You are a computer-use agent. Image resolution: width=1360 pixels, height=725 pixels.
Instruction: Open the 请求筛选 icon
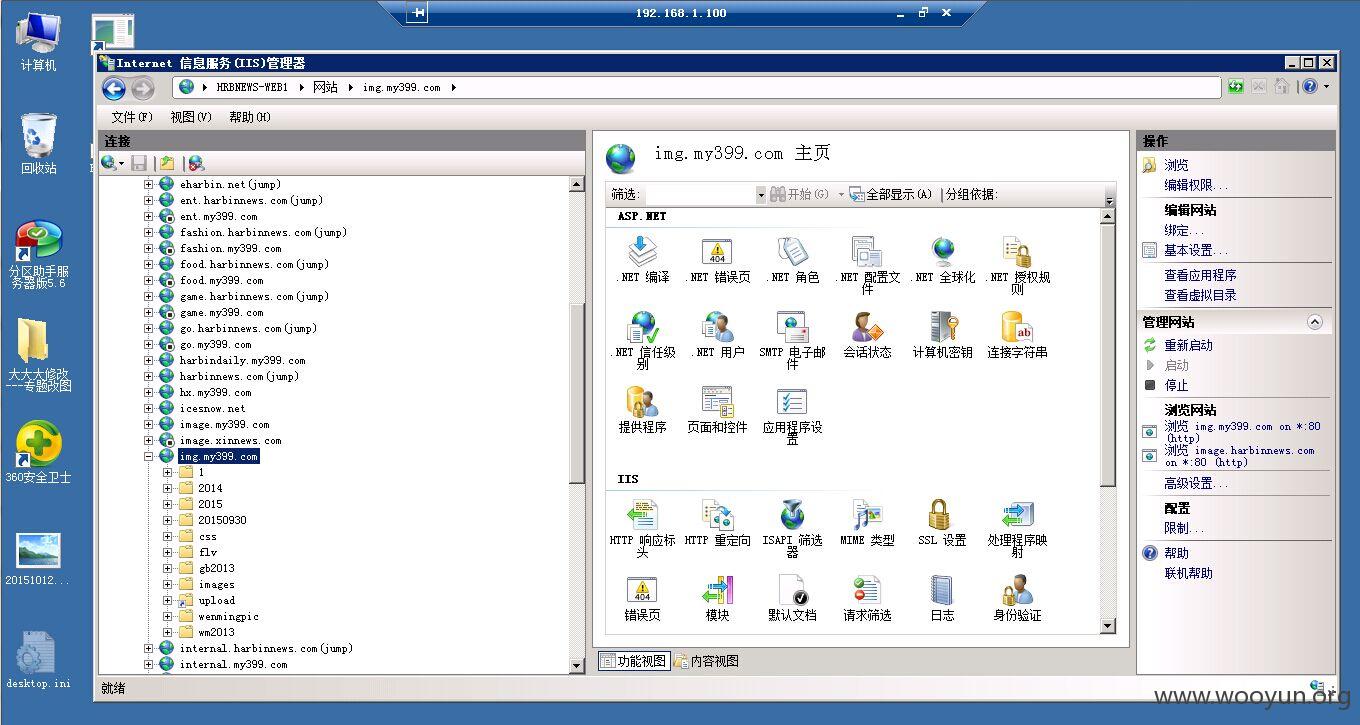[867, 598]
